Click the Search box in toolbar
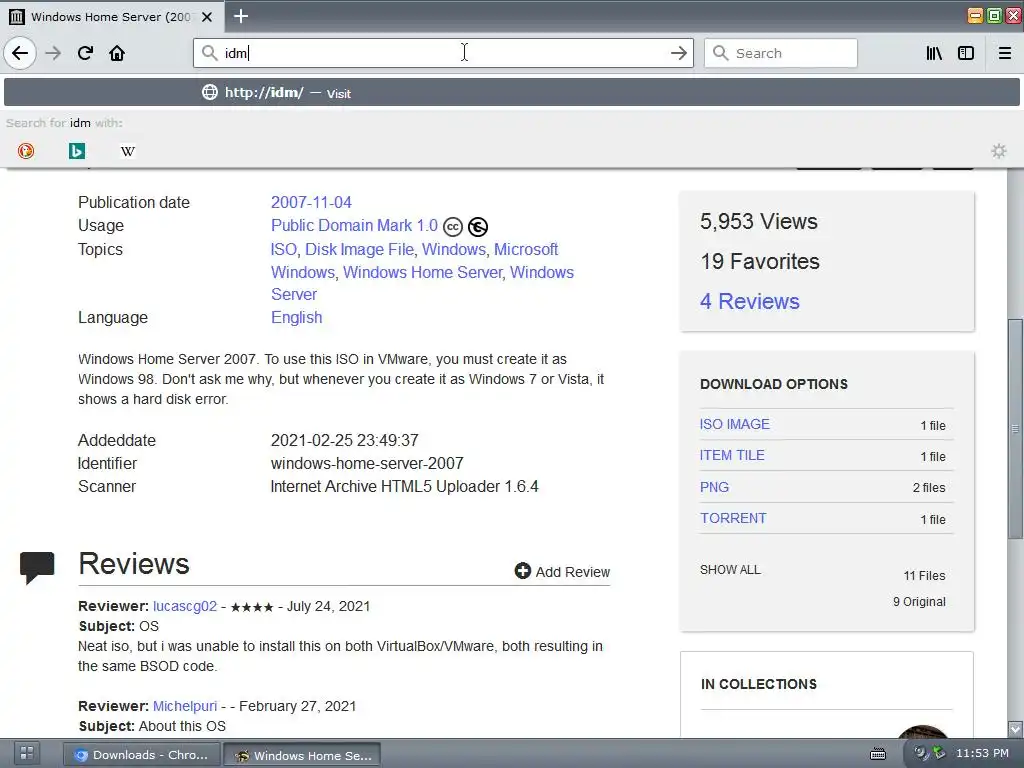Viewport: 1024px width, 768px height. point(780,53)
